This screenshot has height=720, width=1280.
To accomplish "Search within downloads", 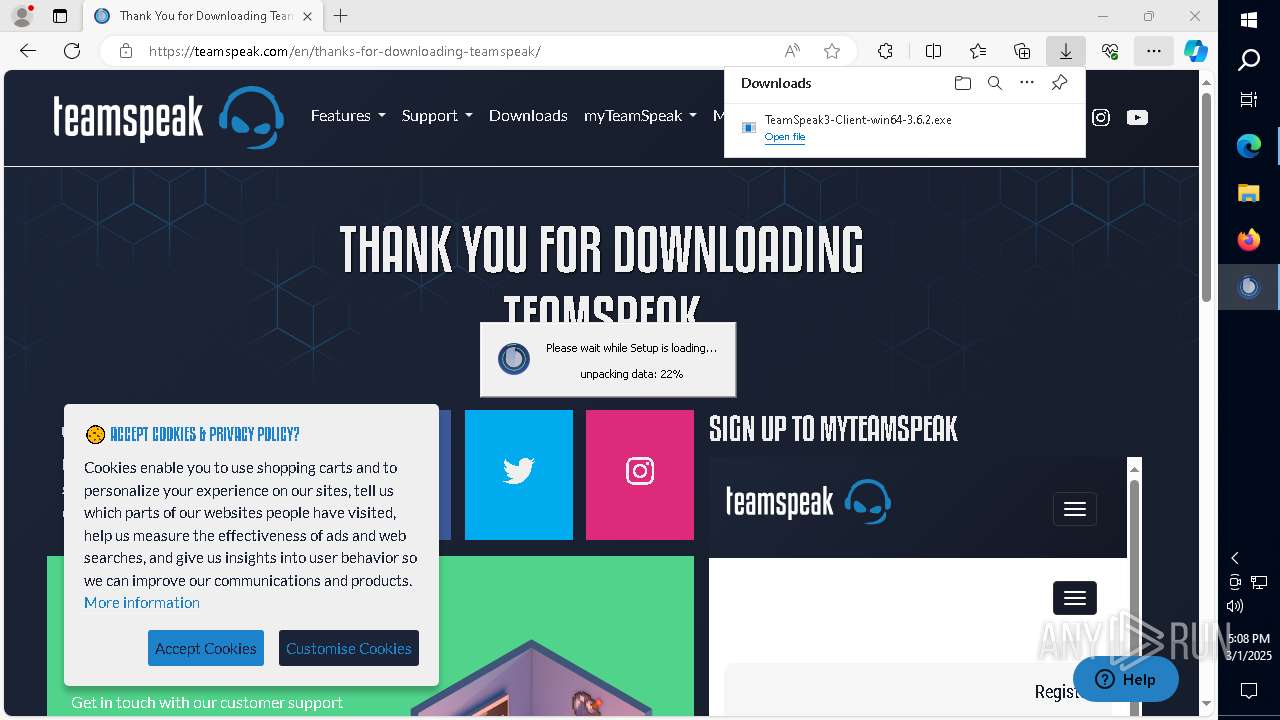I will pos(995,83).
